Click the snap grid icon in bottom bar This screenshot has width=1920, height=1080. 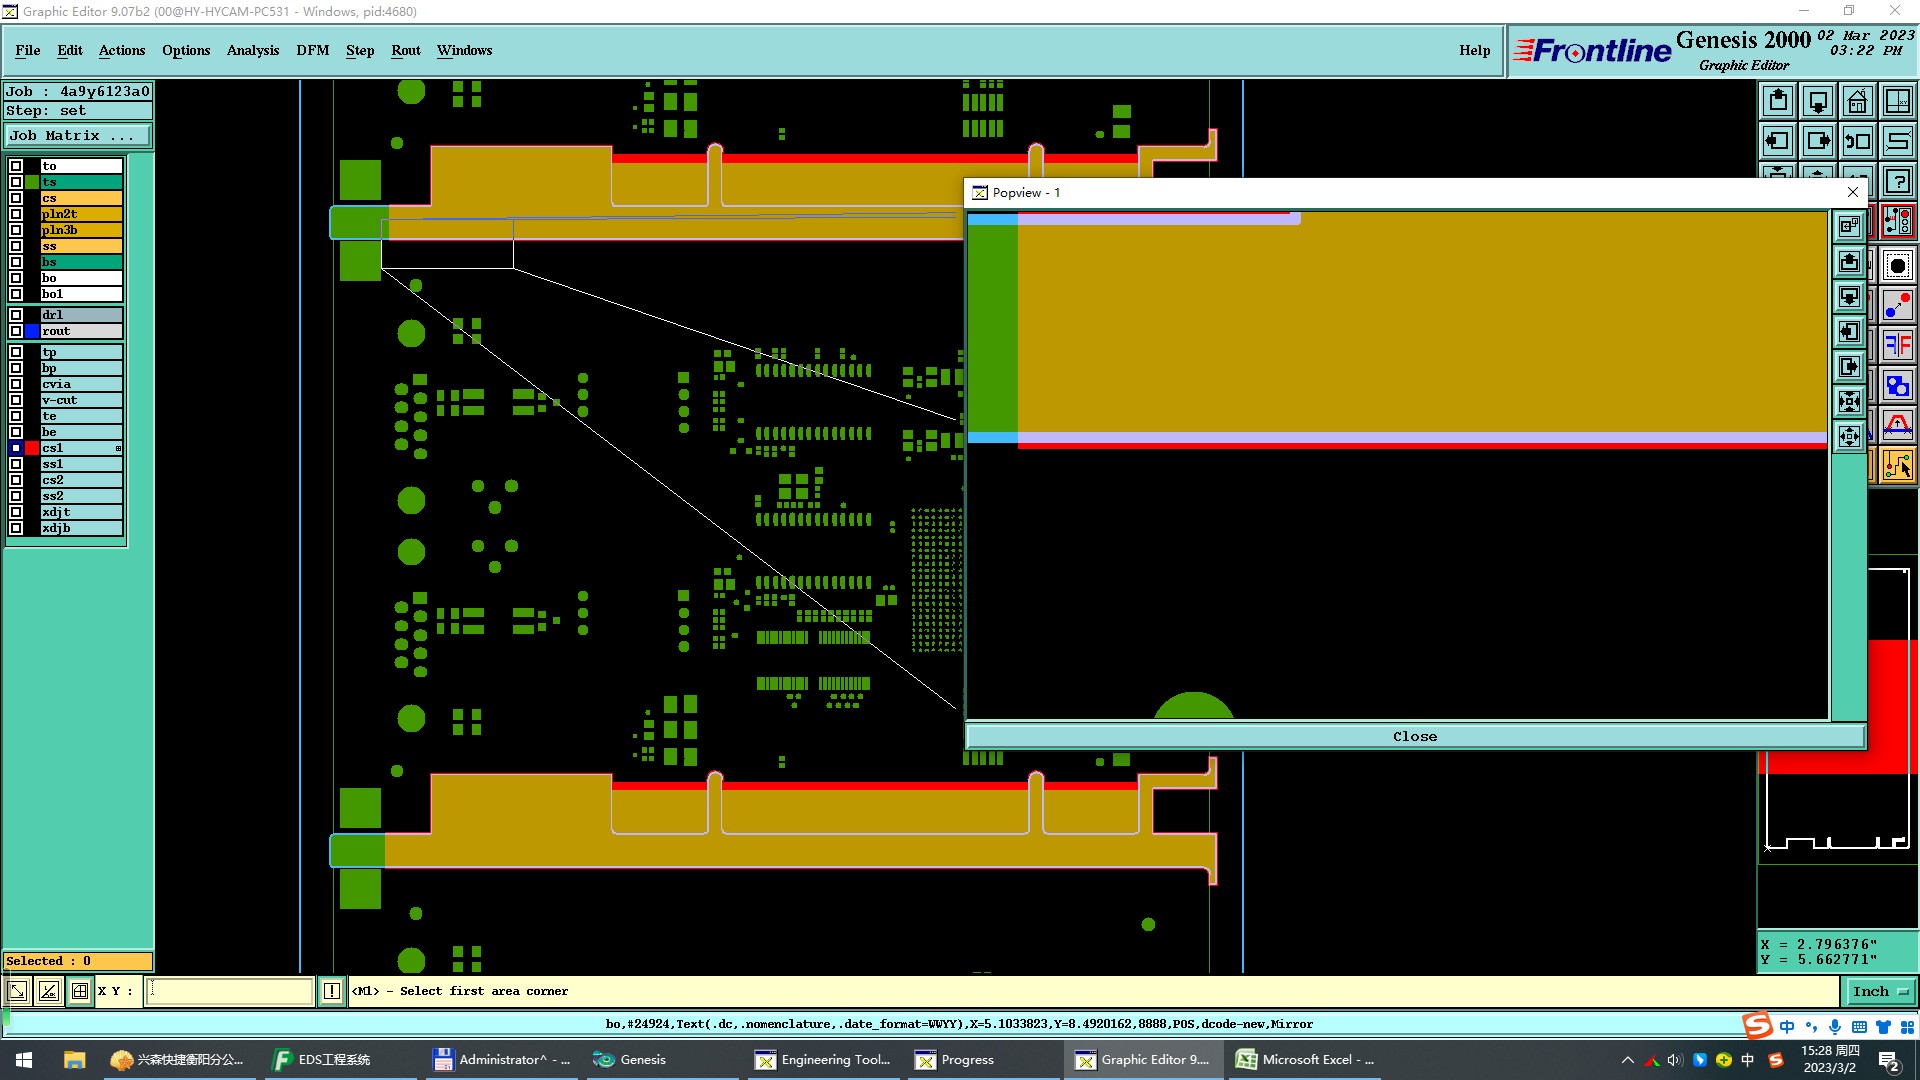(x=80, y=991)
